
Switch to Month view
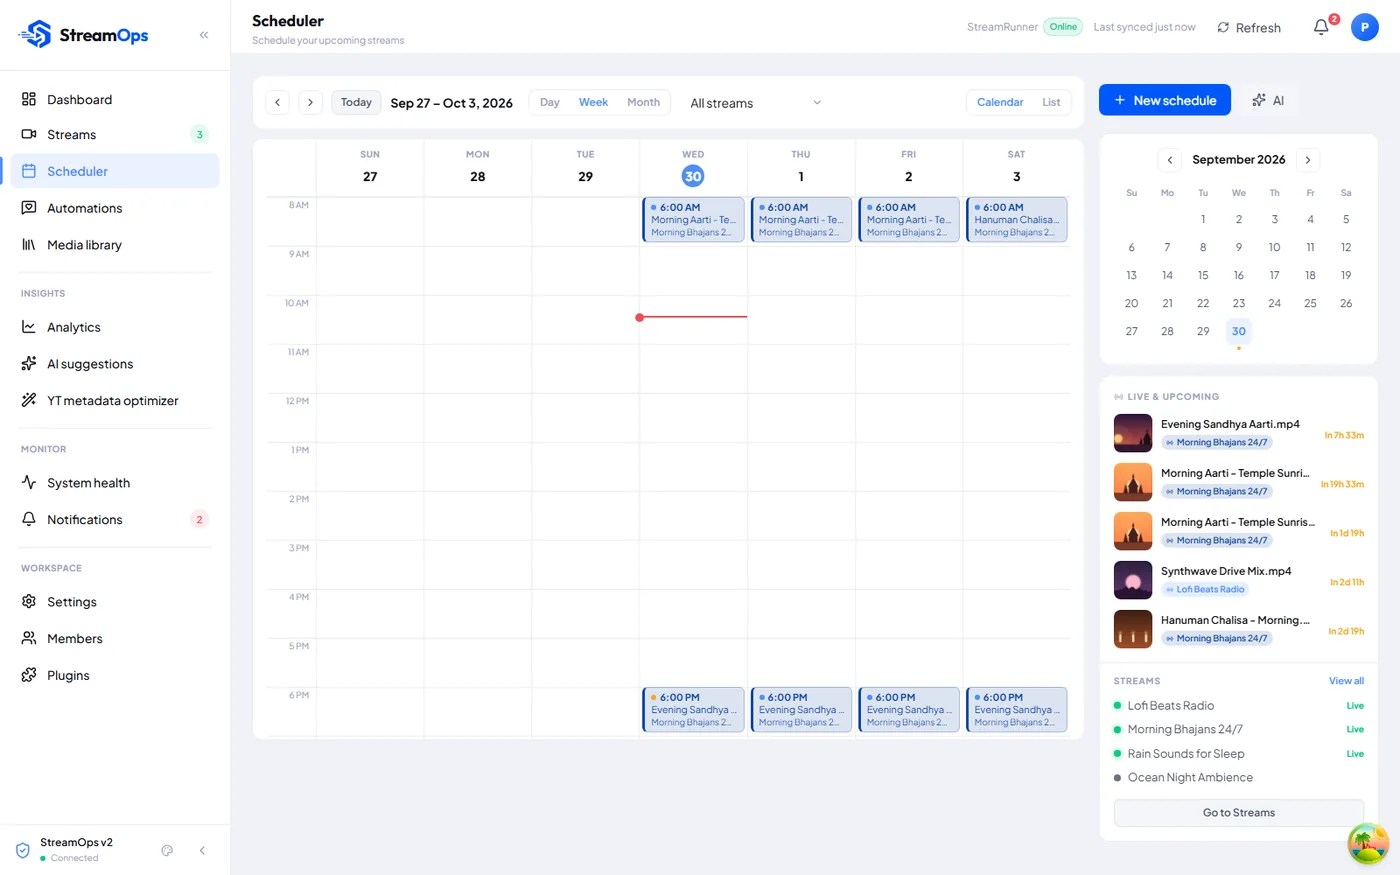point(643,102)
